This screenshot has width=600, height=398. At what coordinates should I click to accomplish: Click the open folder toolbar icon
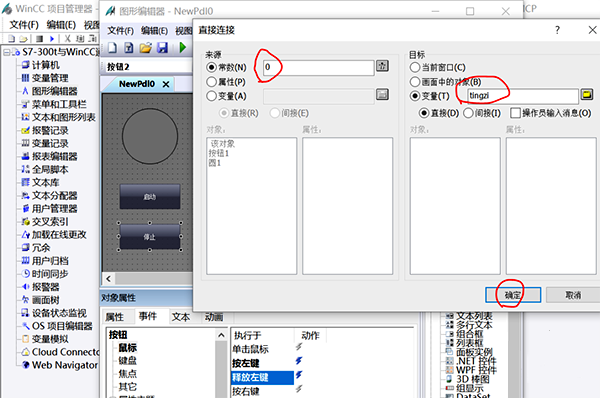(x=145, y=48)
